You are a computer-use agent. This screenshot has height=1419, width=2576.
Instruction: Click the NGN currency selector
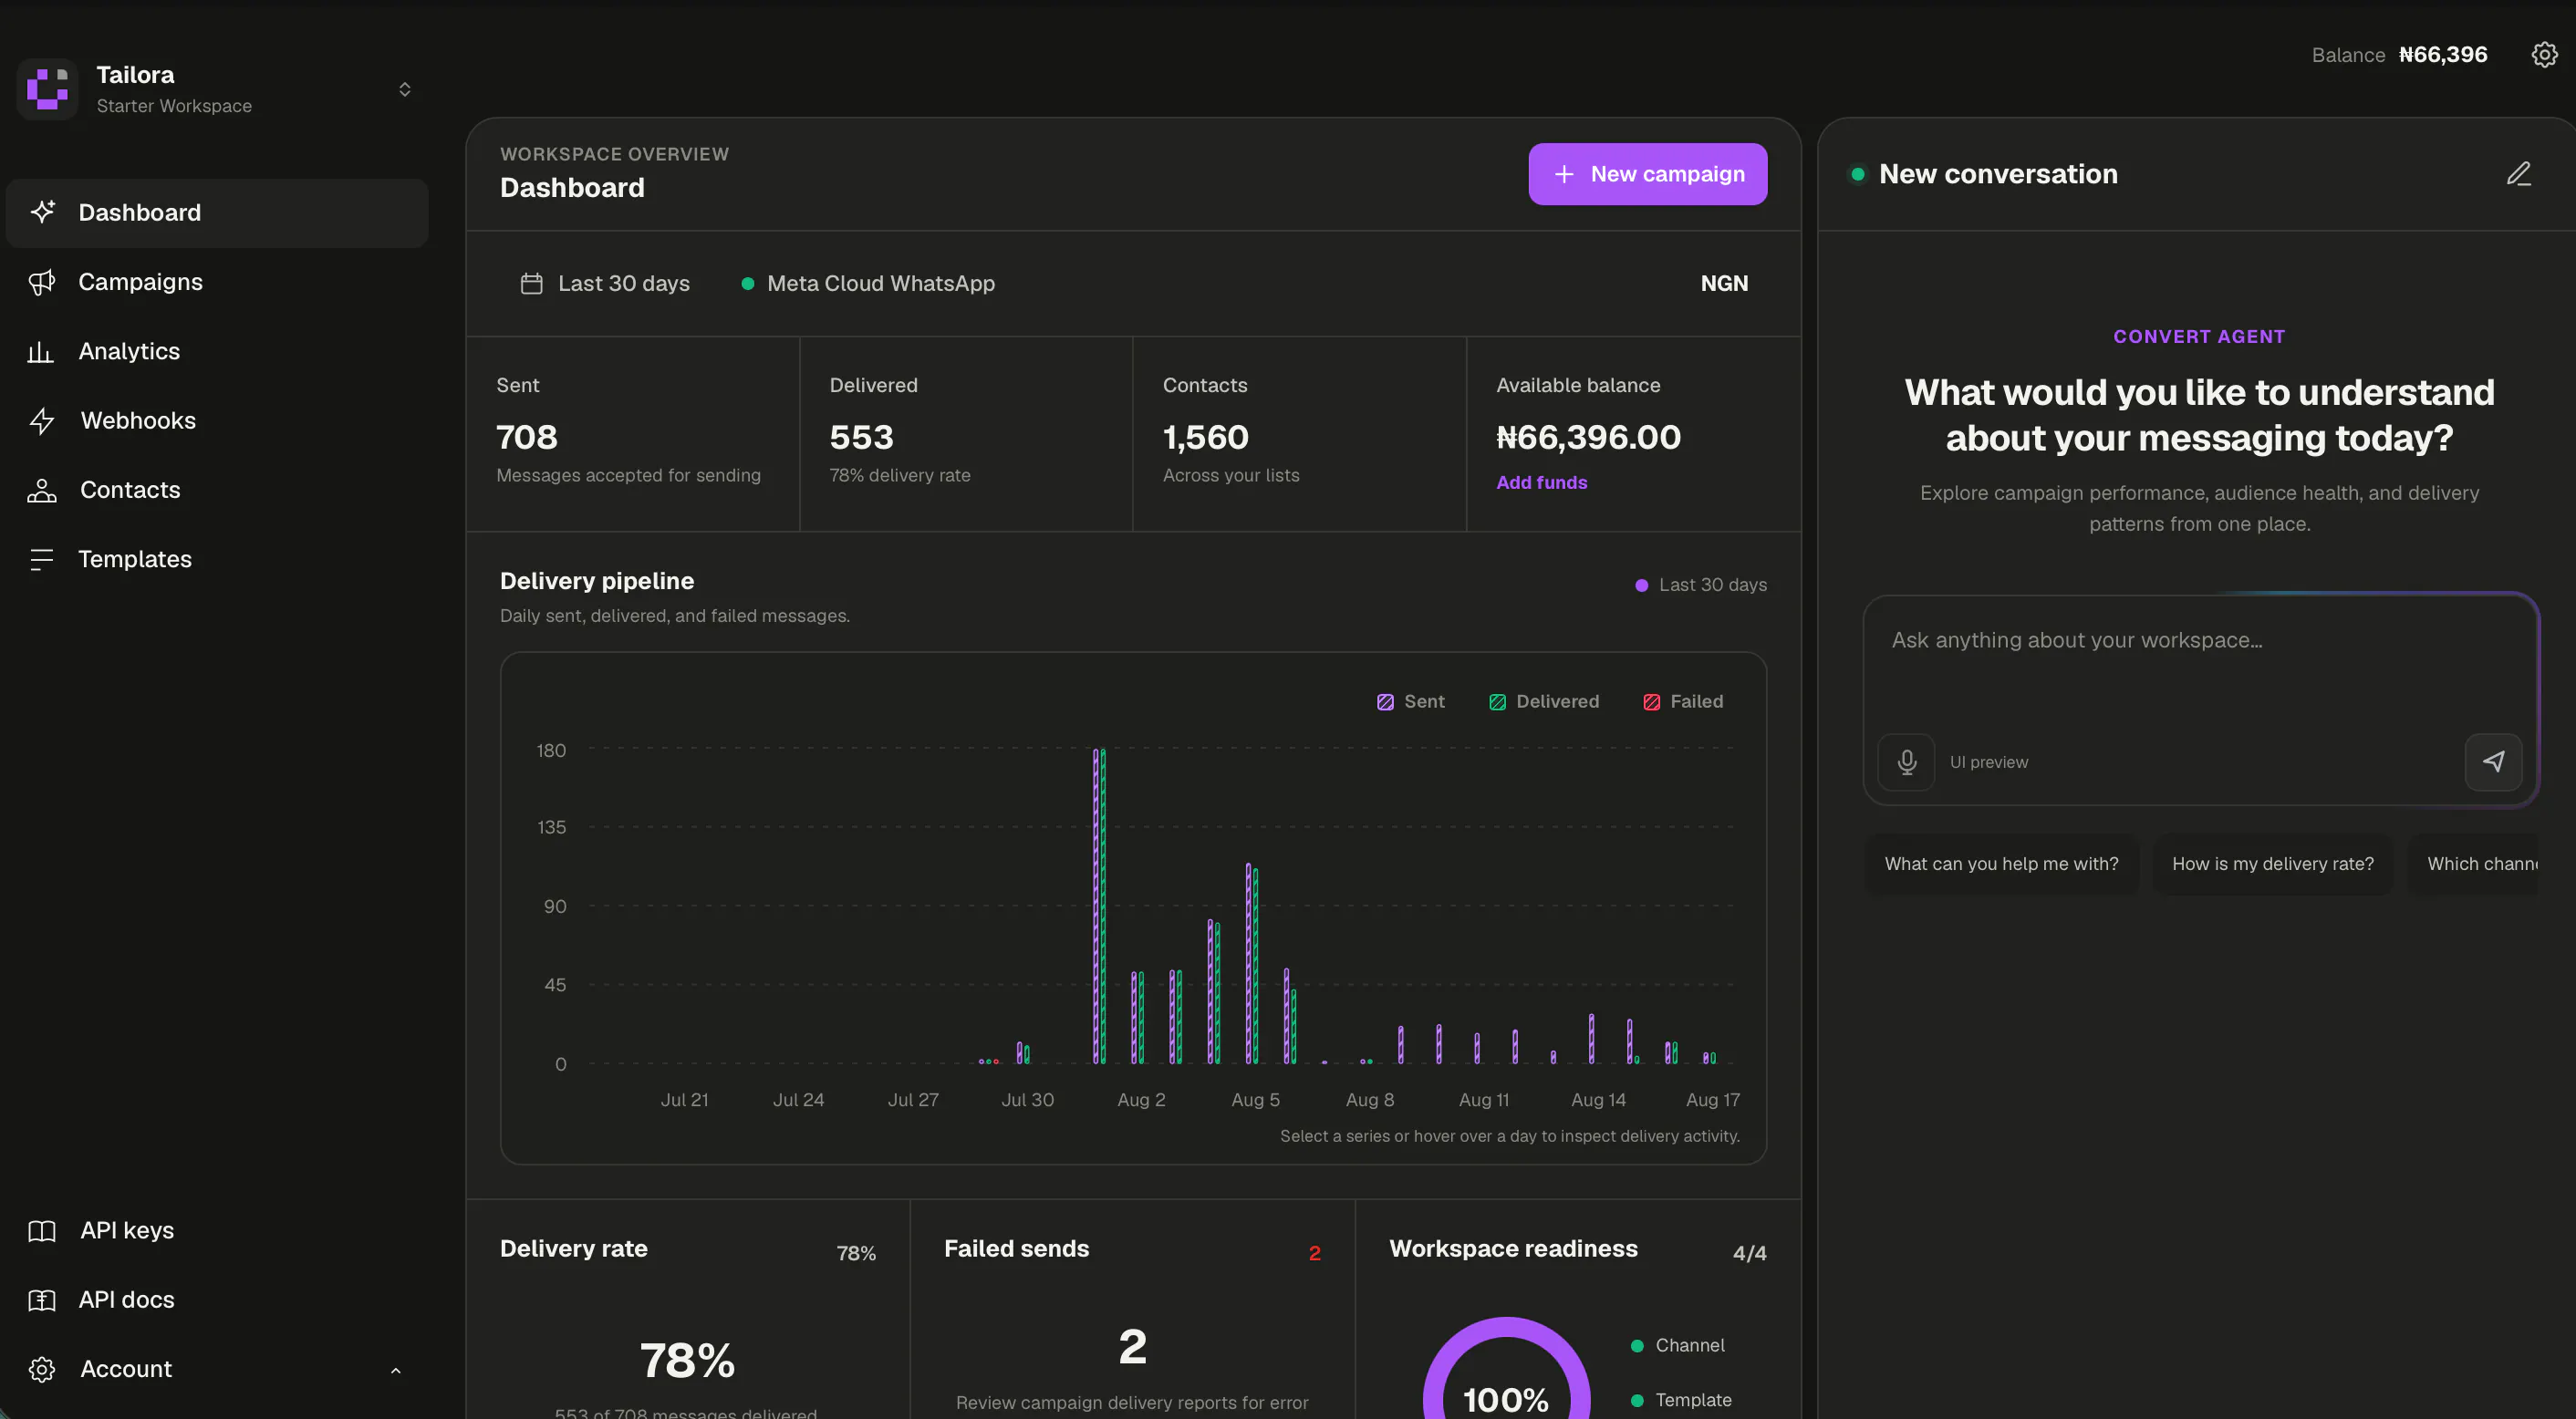[x=1724, y=284]
